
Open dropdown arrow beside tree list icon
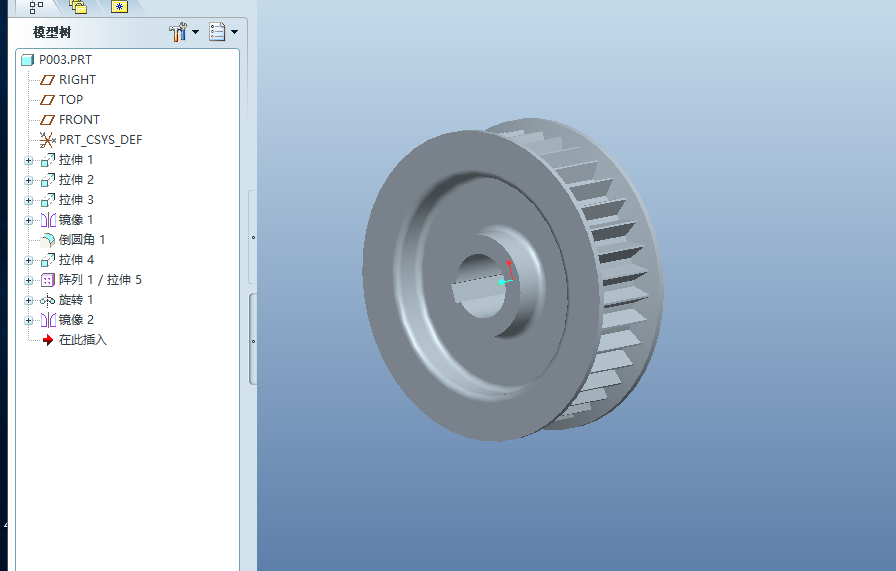pyautogui.click(x=234, y=32)
